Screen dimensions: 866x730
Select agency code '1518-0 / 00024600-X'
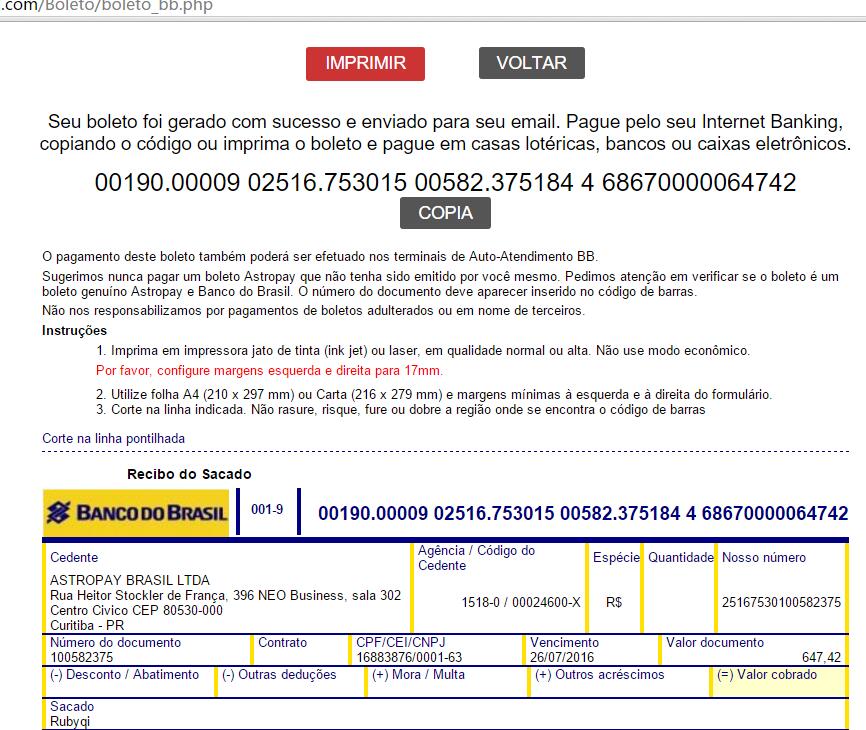point(521,602)
